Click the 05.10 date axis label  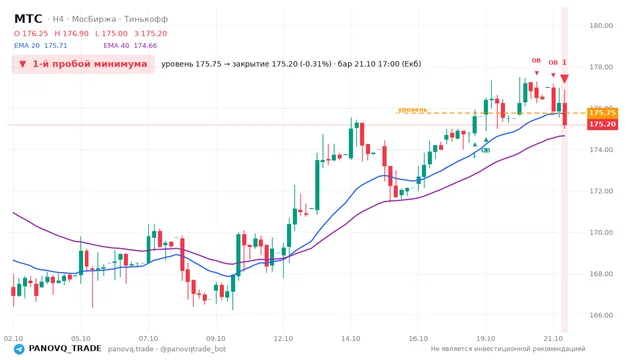81,339
